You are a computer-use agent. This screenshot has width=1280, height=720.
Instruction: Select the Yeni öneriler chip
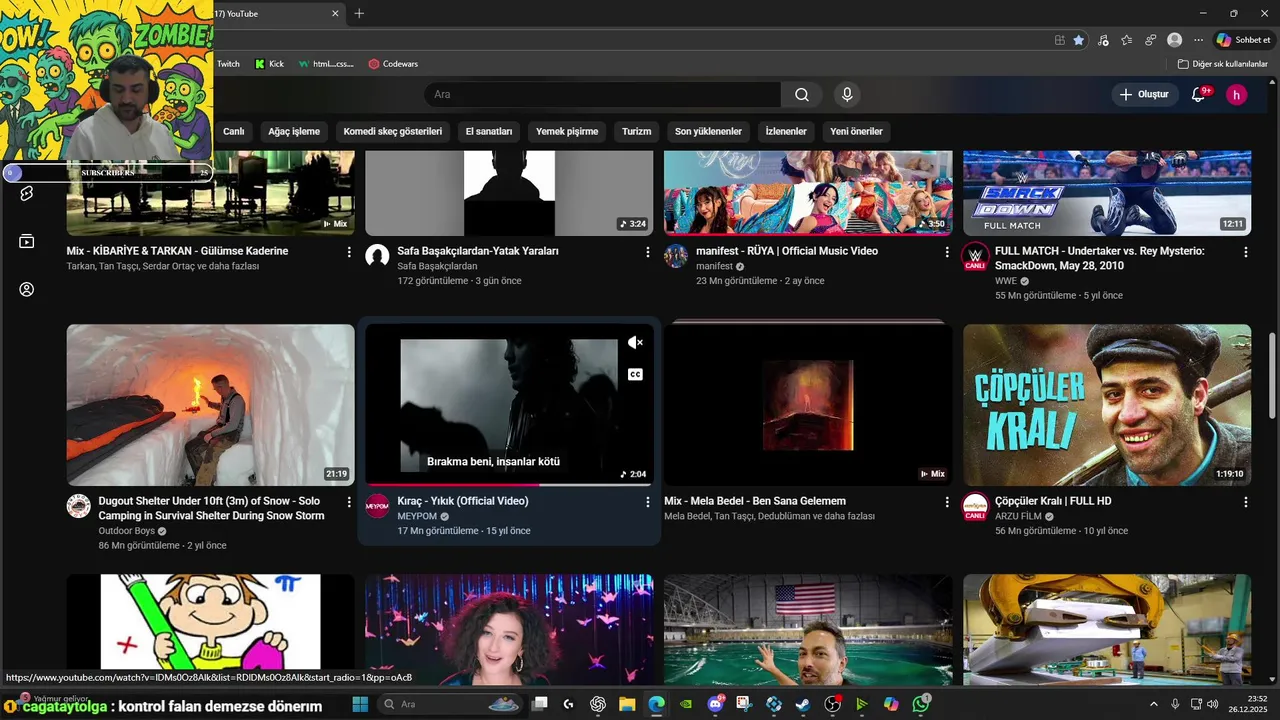[x=856, y=131]
